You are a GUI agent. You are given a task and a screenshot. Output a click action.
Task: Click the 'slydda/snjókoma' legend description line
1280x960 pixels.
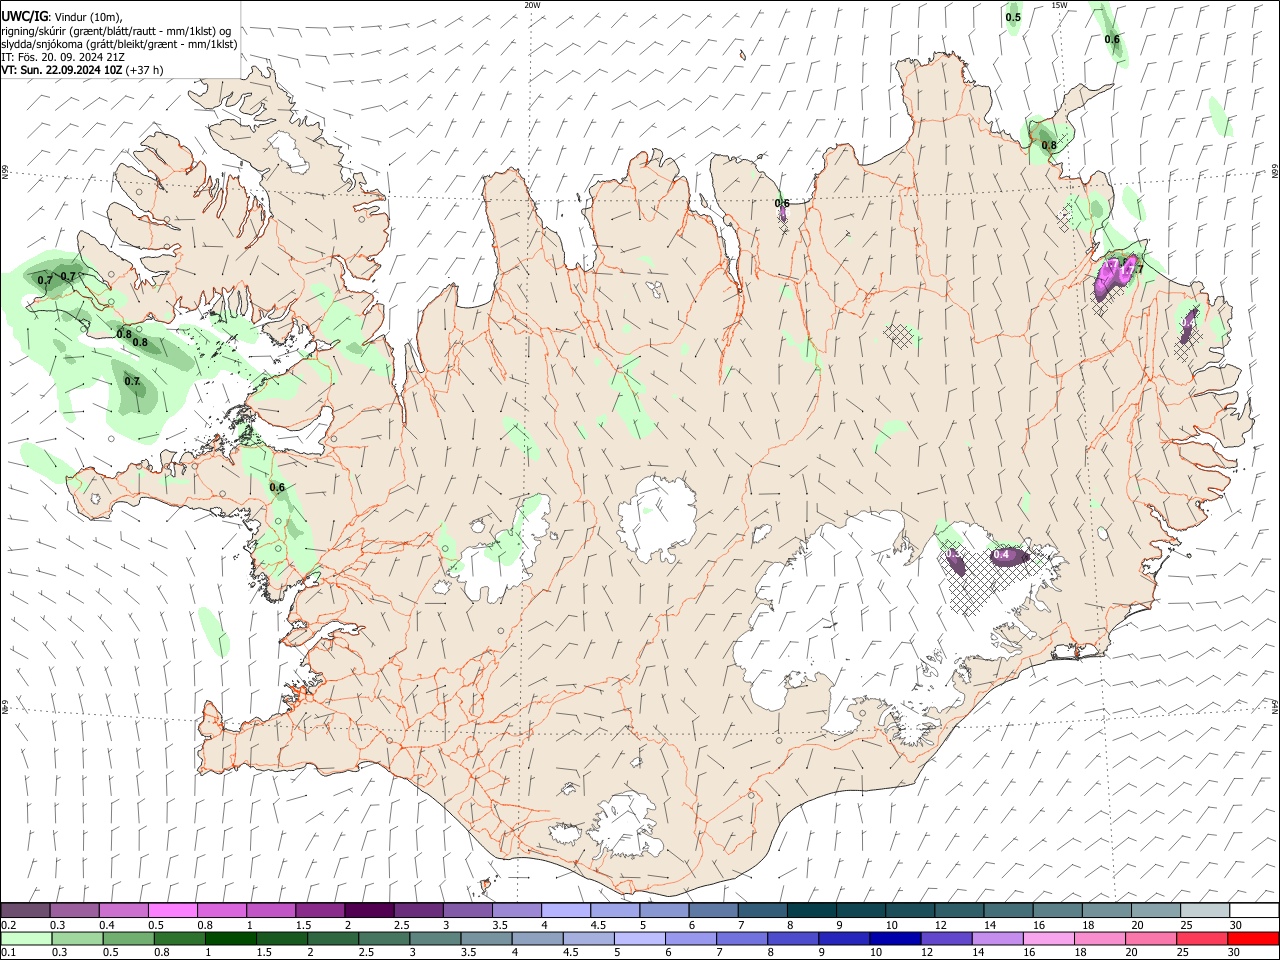click(119, 44)
